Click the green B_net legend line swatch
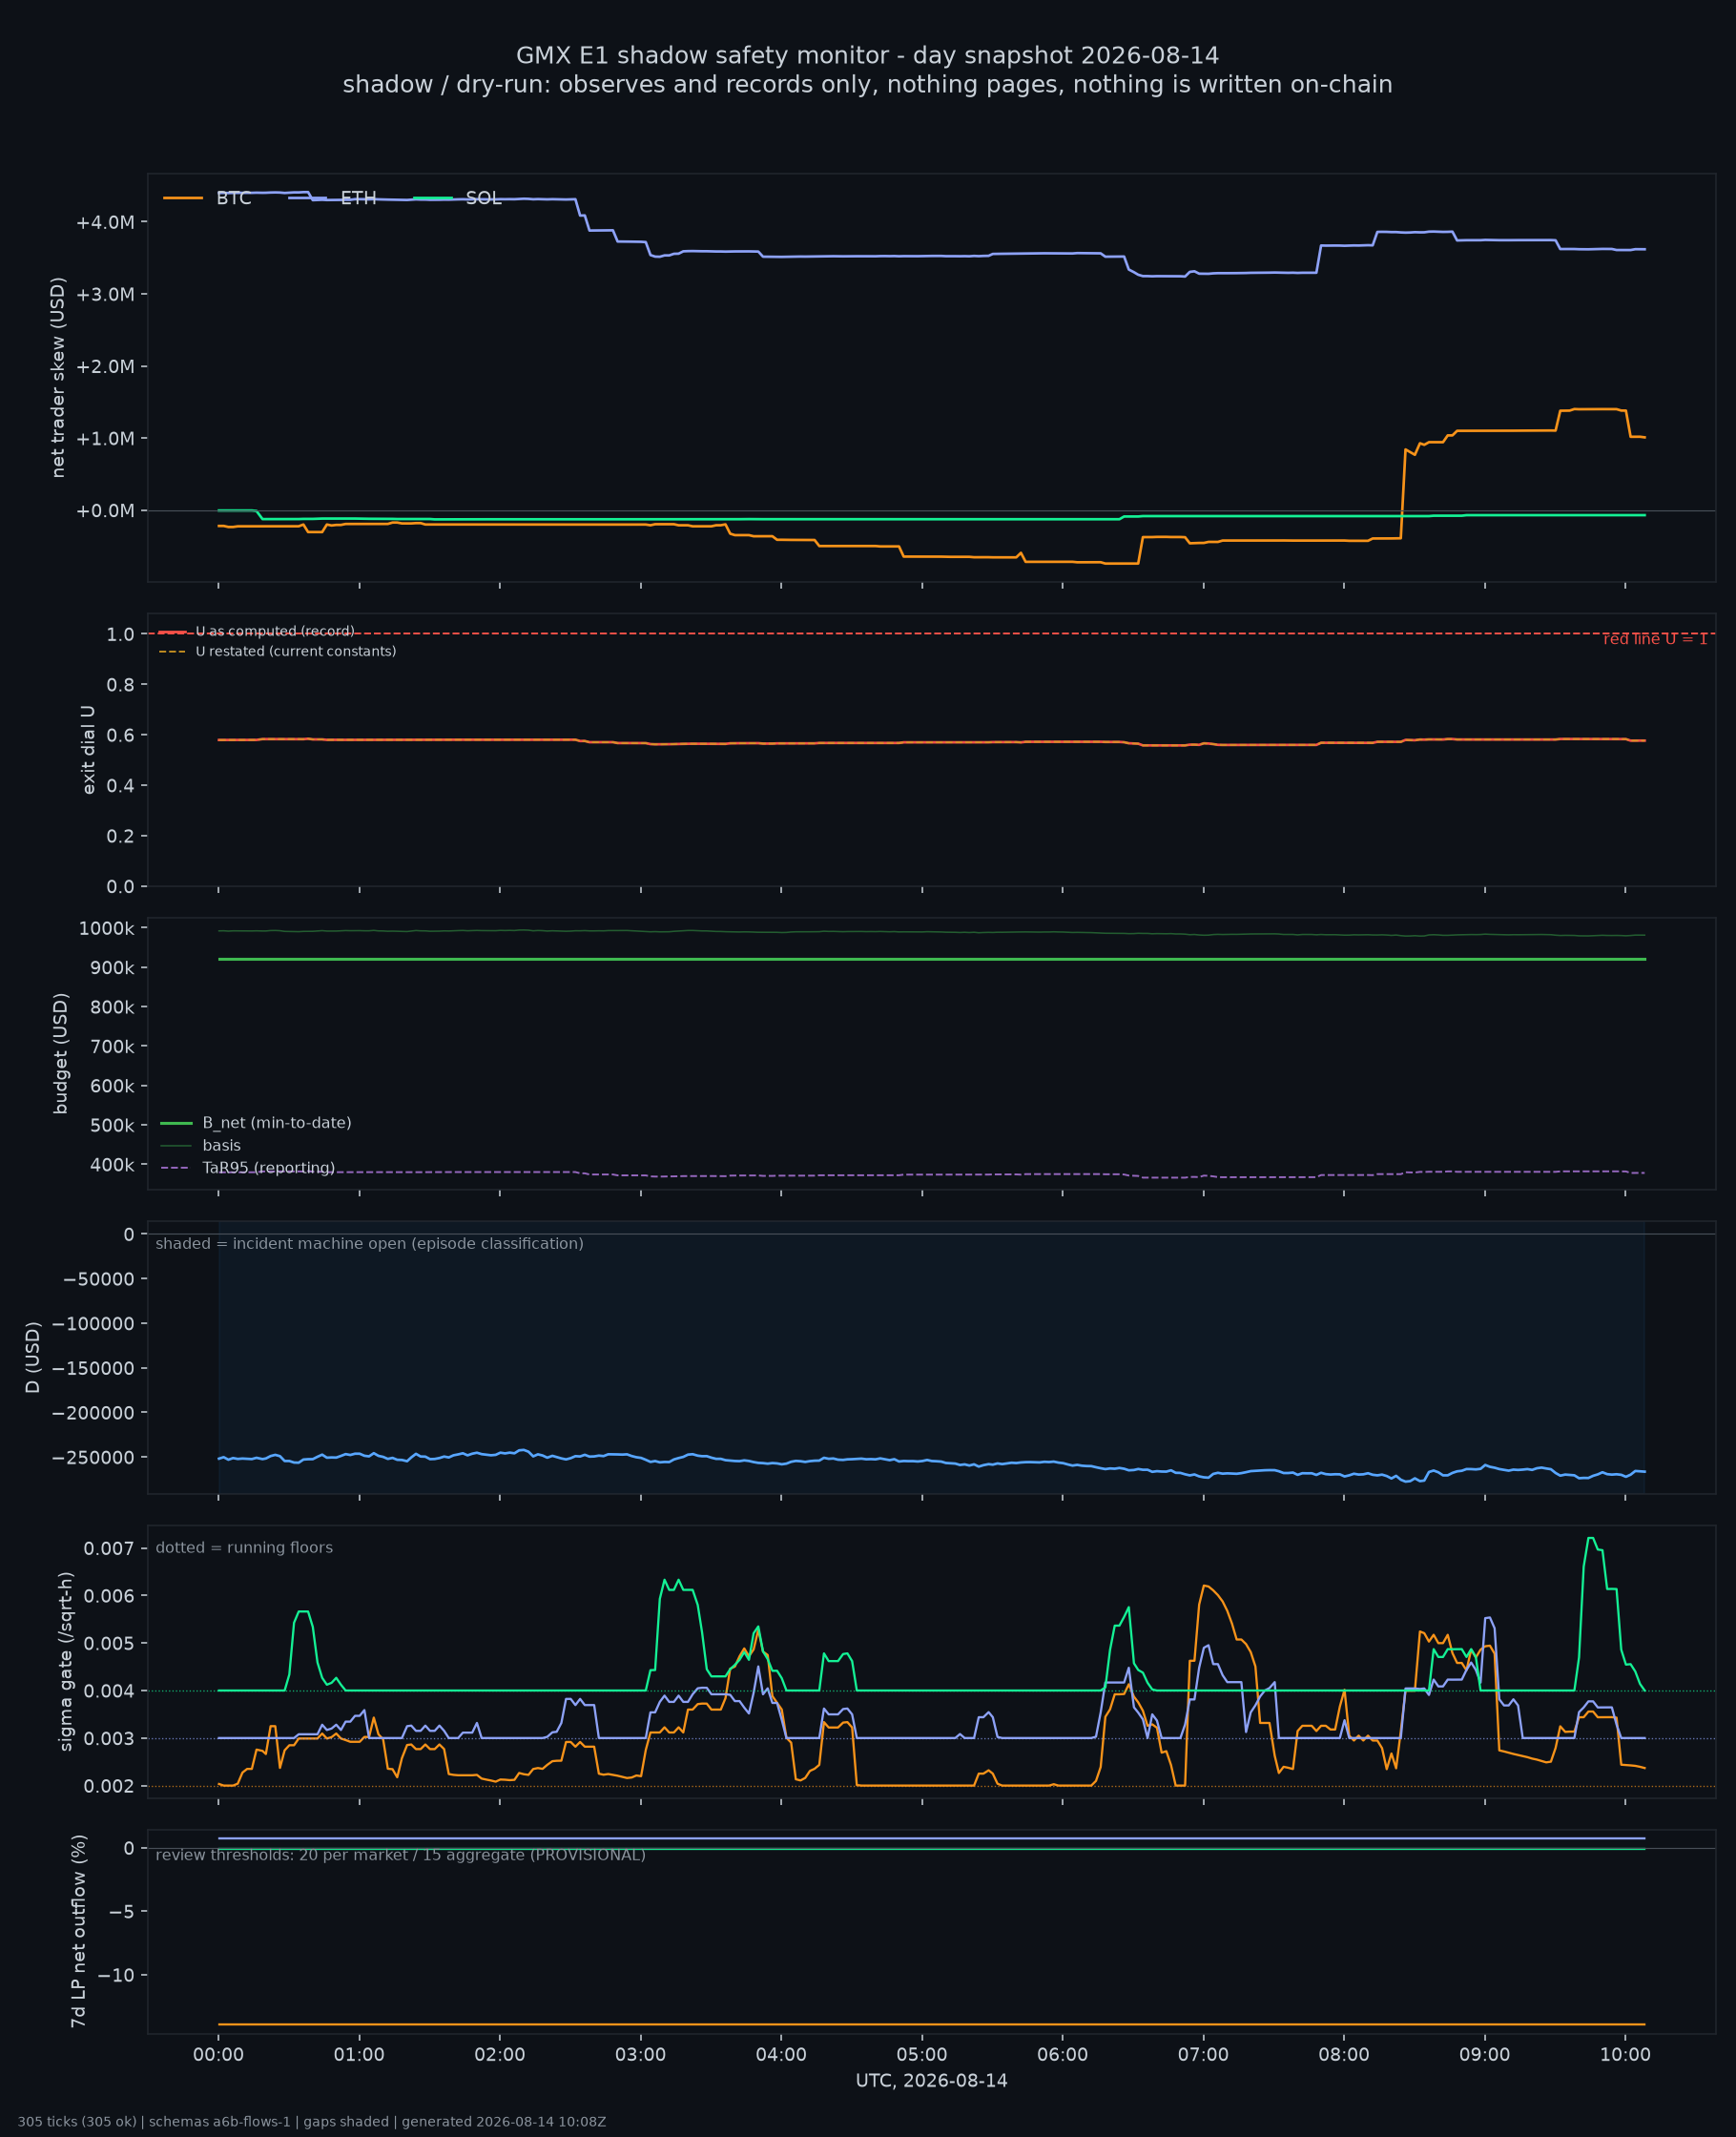The height and width of the screenshot is (2137, 1736). (x=176, y=1123)
